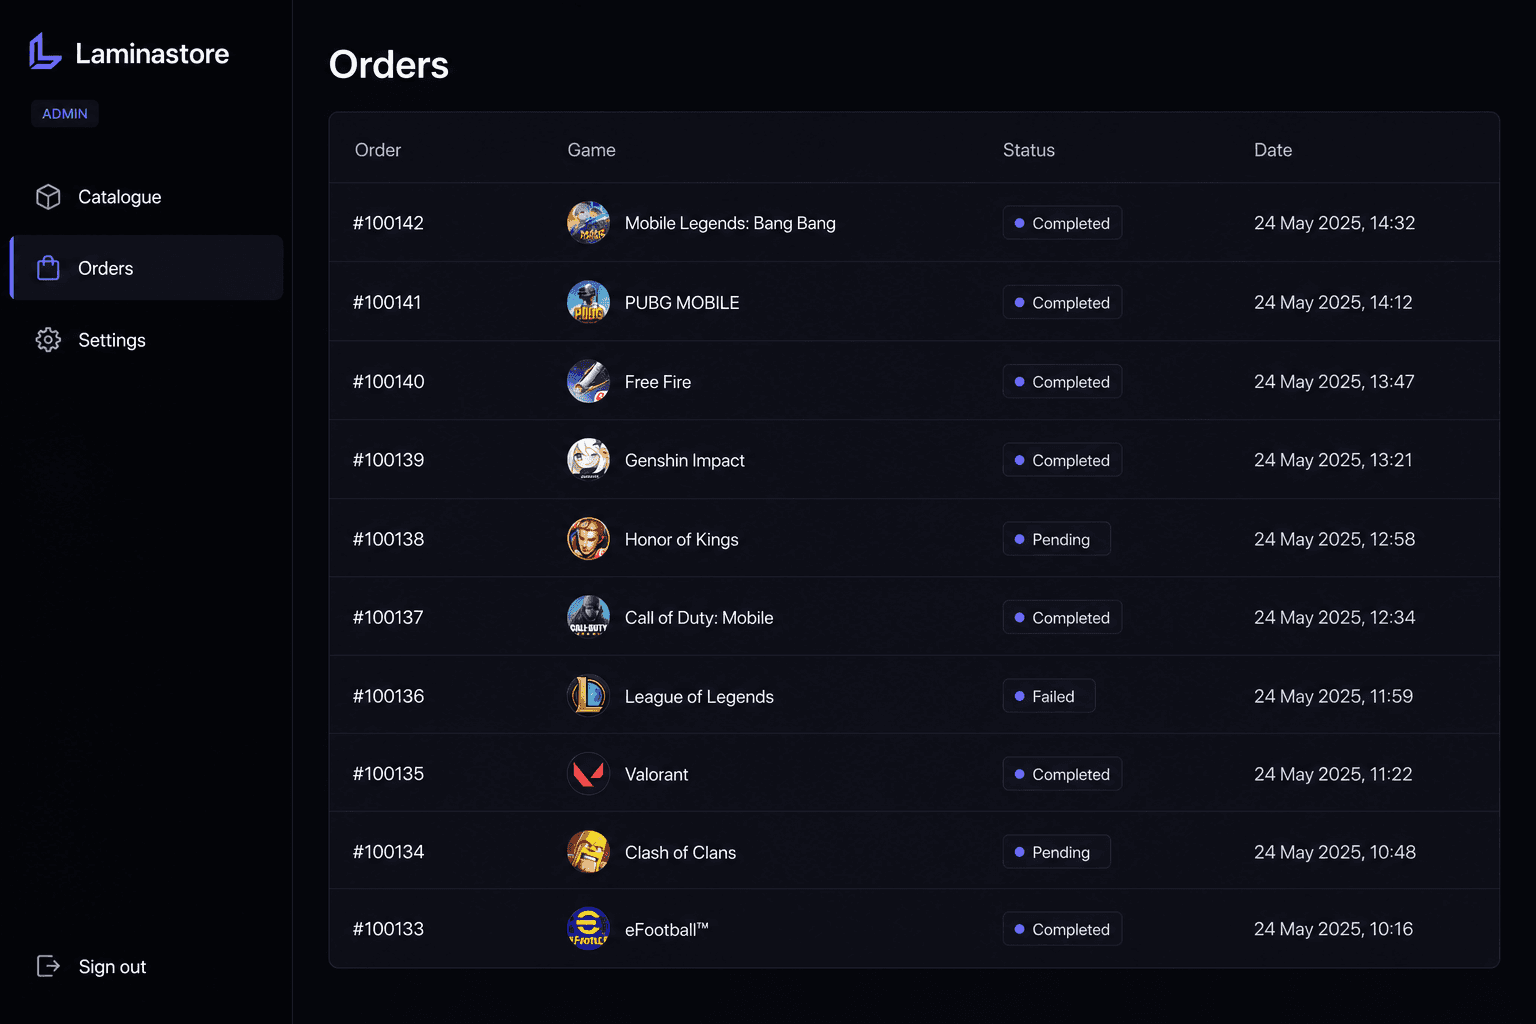1536x1024 pixels.
Task: Click the Completed badge for PUBG MOBILE
Action: coord(1062,302)
